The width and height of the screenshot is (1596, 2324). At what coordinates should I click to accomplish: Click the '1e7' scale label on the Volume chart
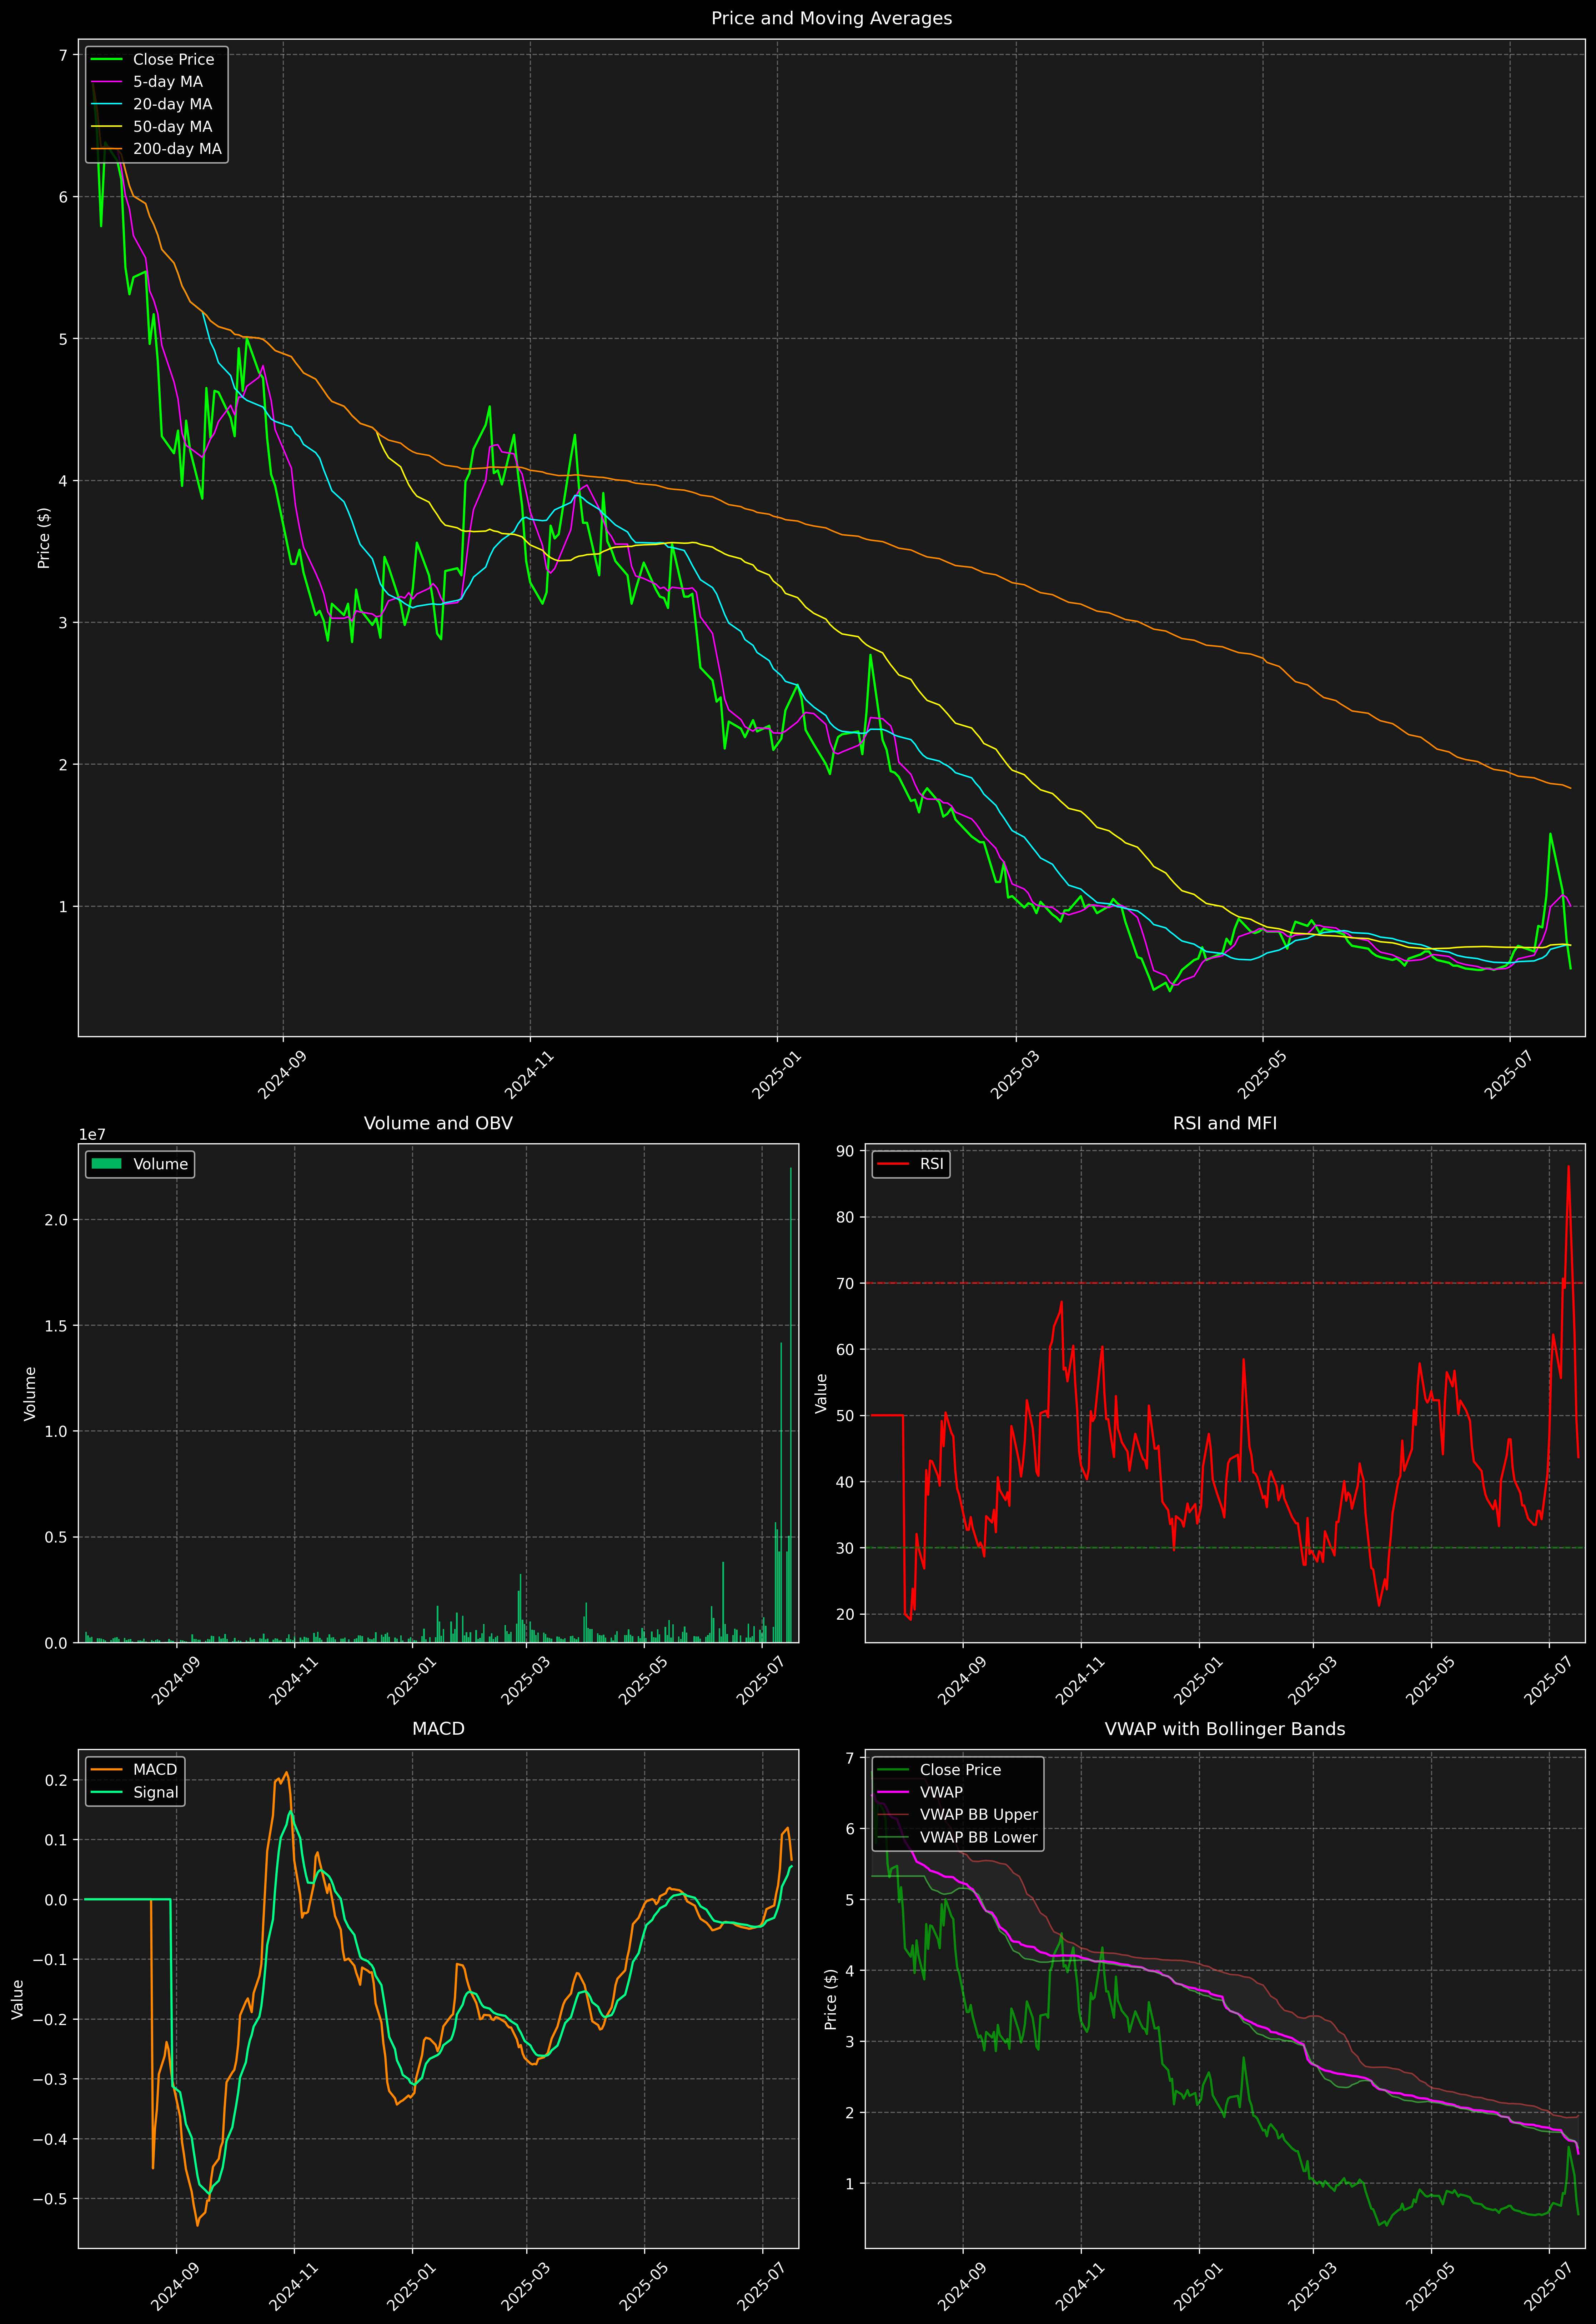(92, 1135)
